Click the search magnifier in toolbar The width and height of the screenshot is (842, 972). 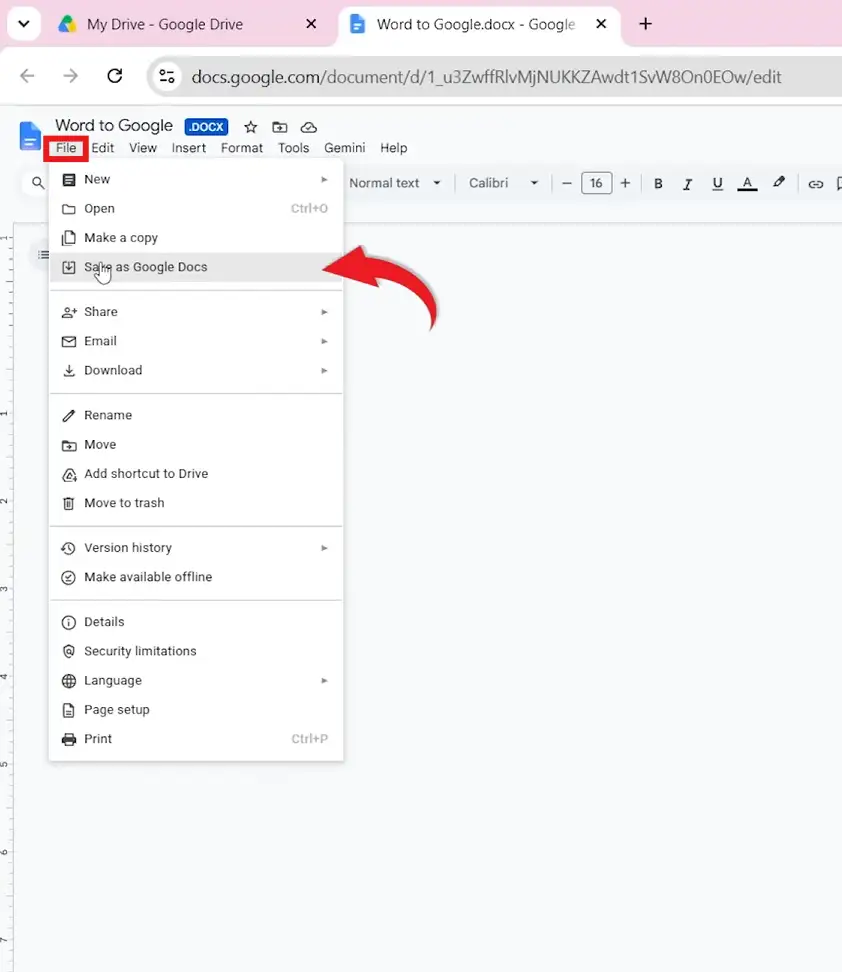pyautogui.click(x=38, y=183)
